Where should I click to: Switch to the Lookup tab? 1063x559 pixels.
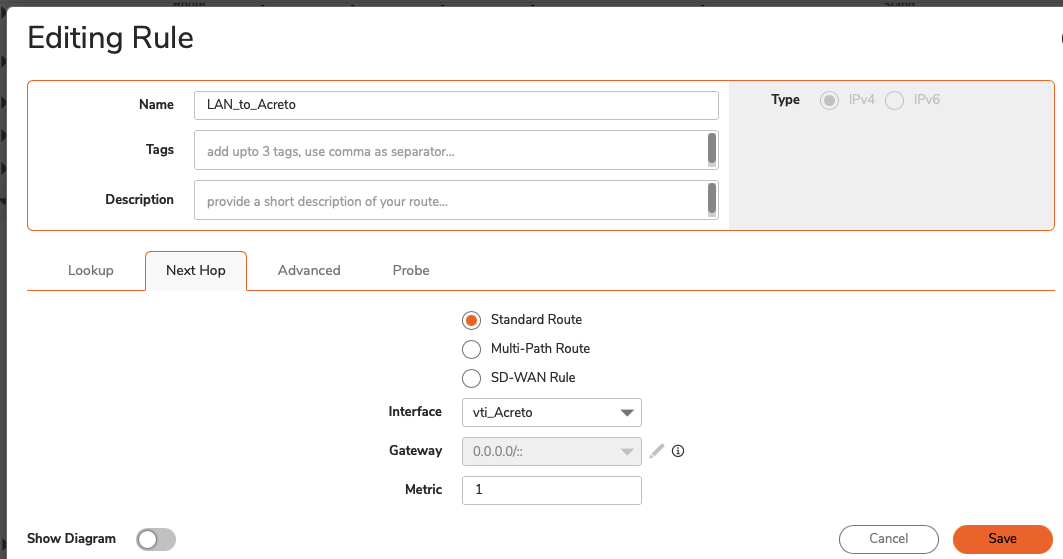[x=91, y=270]
